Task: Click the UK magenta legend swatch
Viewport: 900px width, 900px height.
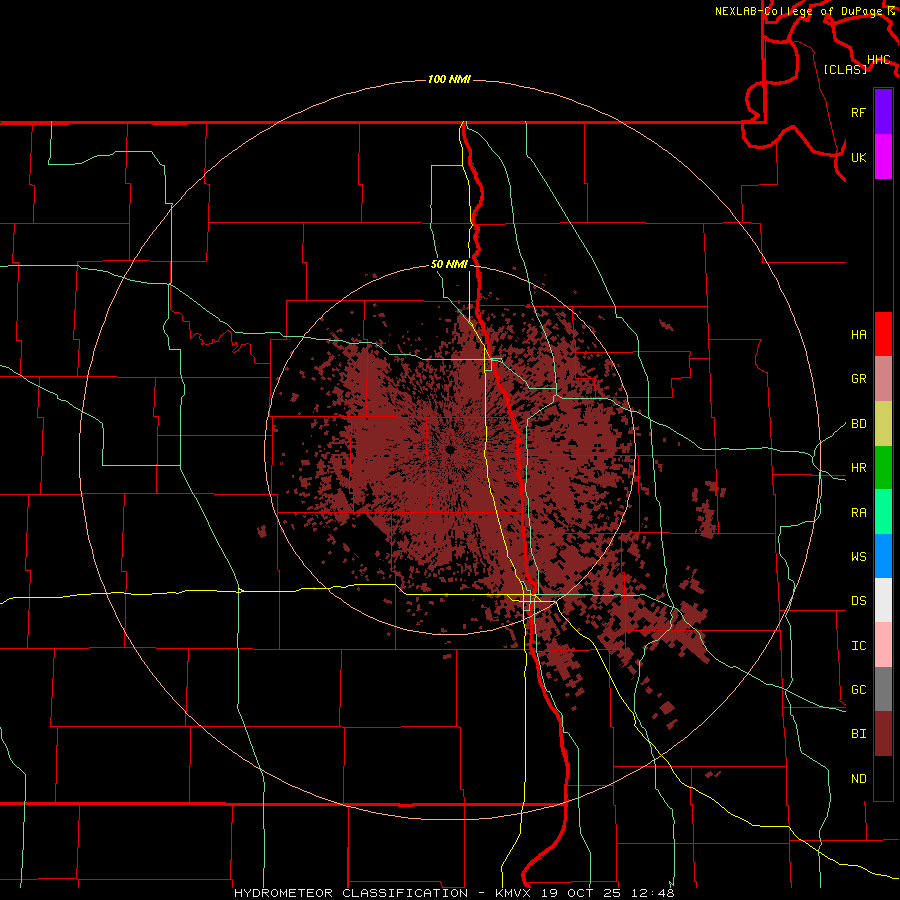Action: click(x=883, y=157)
